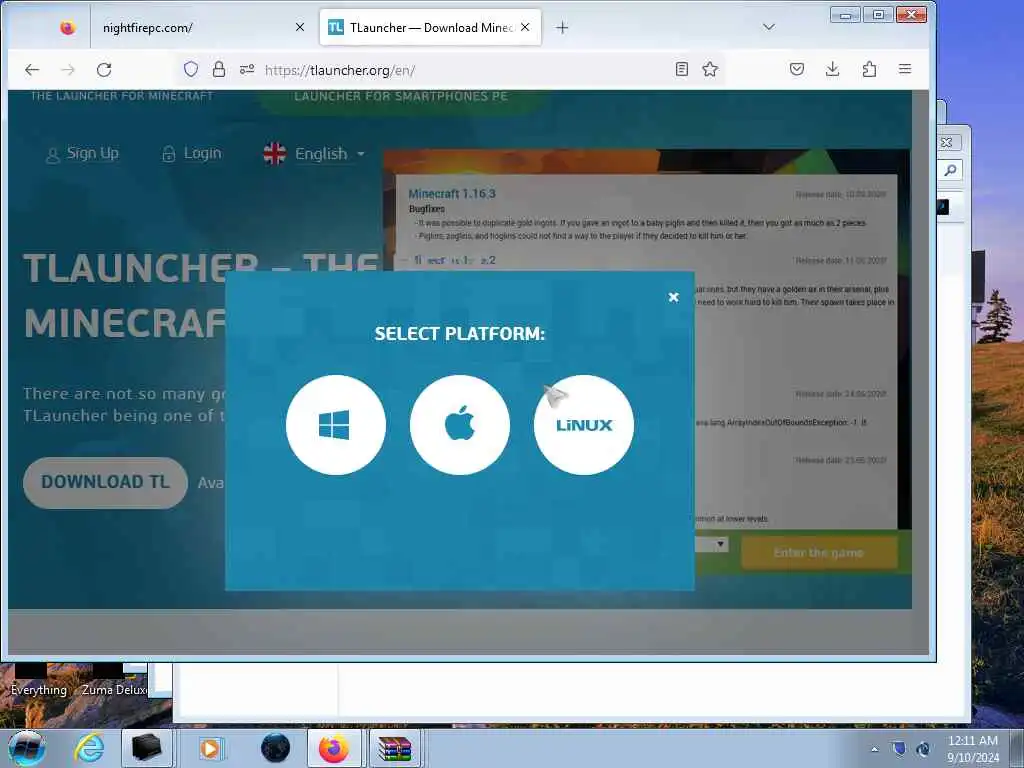This screenshot has width=1024, height=768.
Task: Click the taskbar clock showing 12:11 AM
Action: tap(973, 749)
